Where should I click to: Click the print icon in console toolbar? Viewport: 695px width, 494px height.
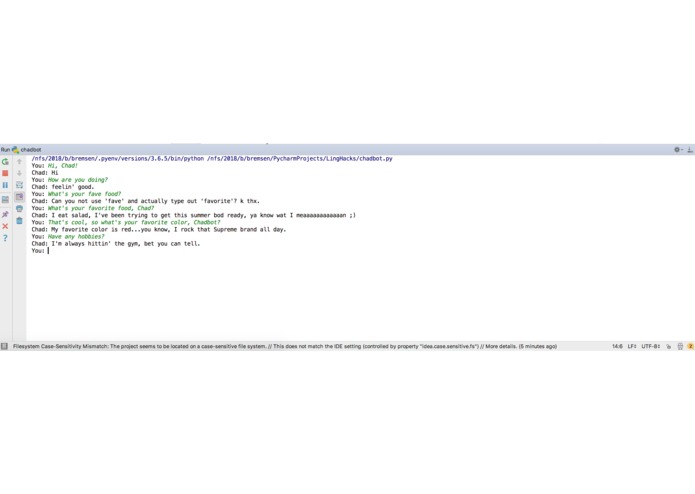pos(20,208)
